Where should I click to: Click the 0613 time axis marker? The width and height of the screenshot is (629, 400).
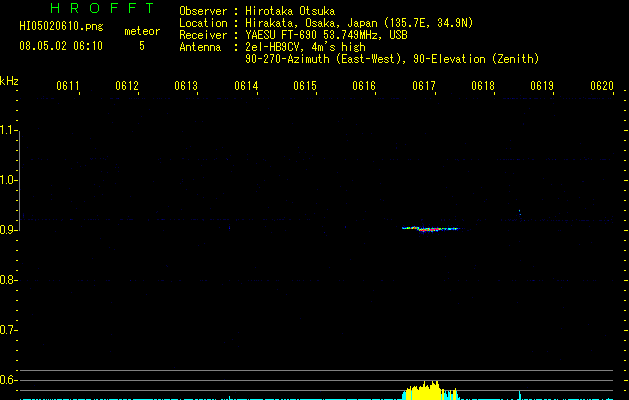[x=186, y=86]
